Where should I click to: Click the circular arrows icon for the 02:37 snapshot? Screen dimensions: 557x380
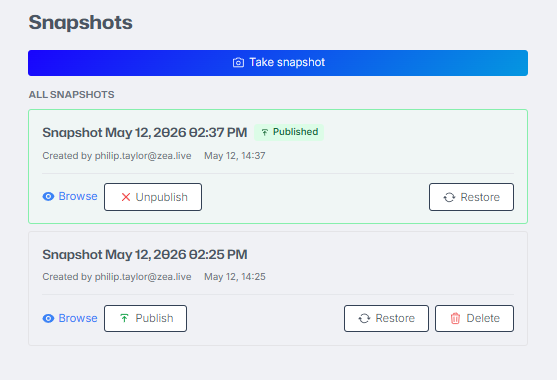(449, 197)
